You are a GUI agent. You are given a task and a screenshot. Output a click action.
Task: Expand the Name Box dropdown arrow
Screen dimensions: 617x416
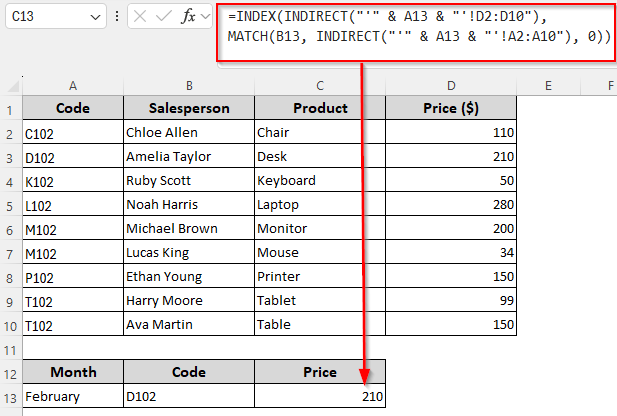[94, 17]
